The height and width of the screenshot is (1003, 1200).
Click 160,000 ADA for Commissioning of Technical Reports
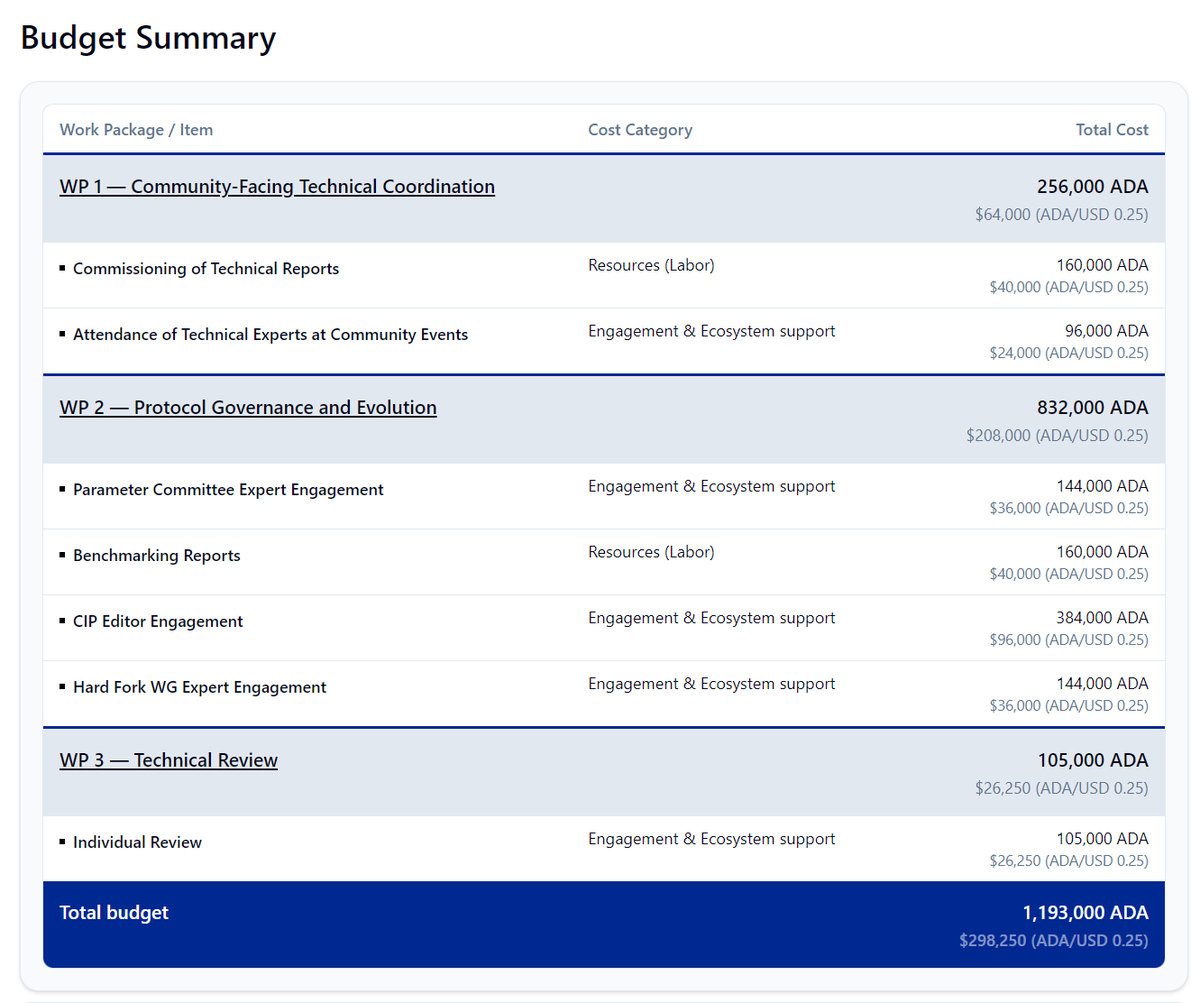1102,265
